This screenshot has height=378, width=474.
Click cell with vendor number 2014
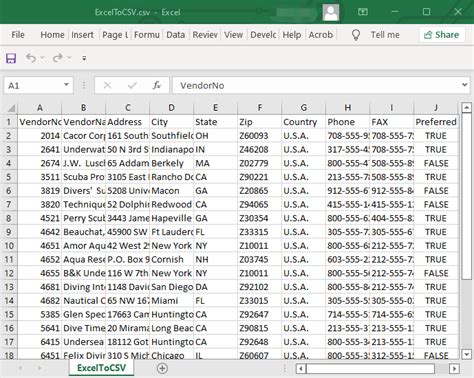pyautogui.click(x=40, y=136)
